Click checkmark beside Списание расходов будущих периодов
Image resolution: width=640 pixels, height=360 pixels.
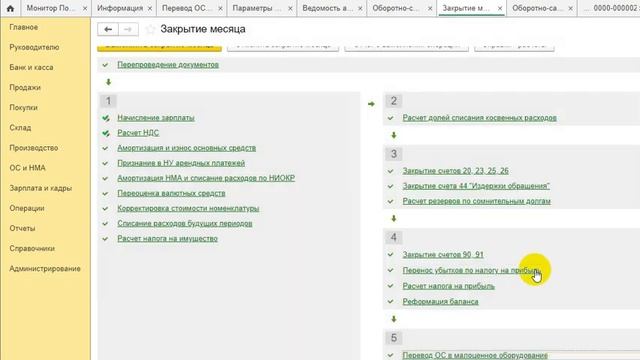tap(105, 224)
